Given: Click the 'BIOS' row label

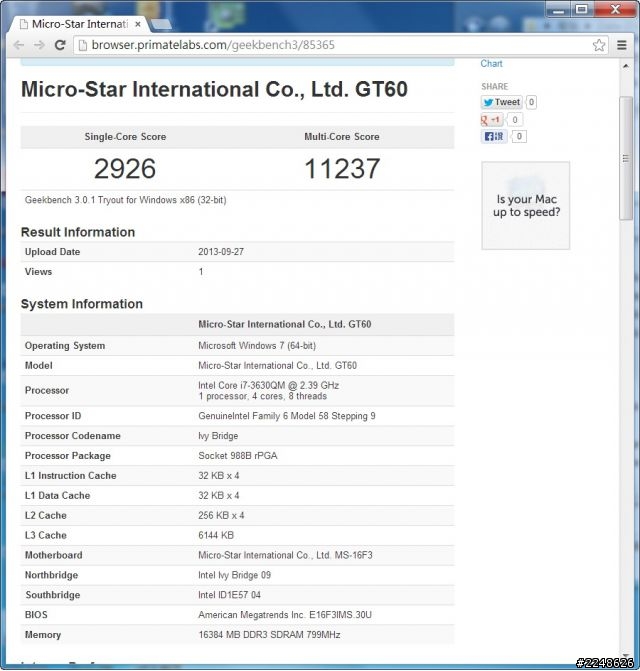Looking at the screenshot, I should coord(36,615).
